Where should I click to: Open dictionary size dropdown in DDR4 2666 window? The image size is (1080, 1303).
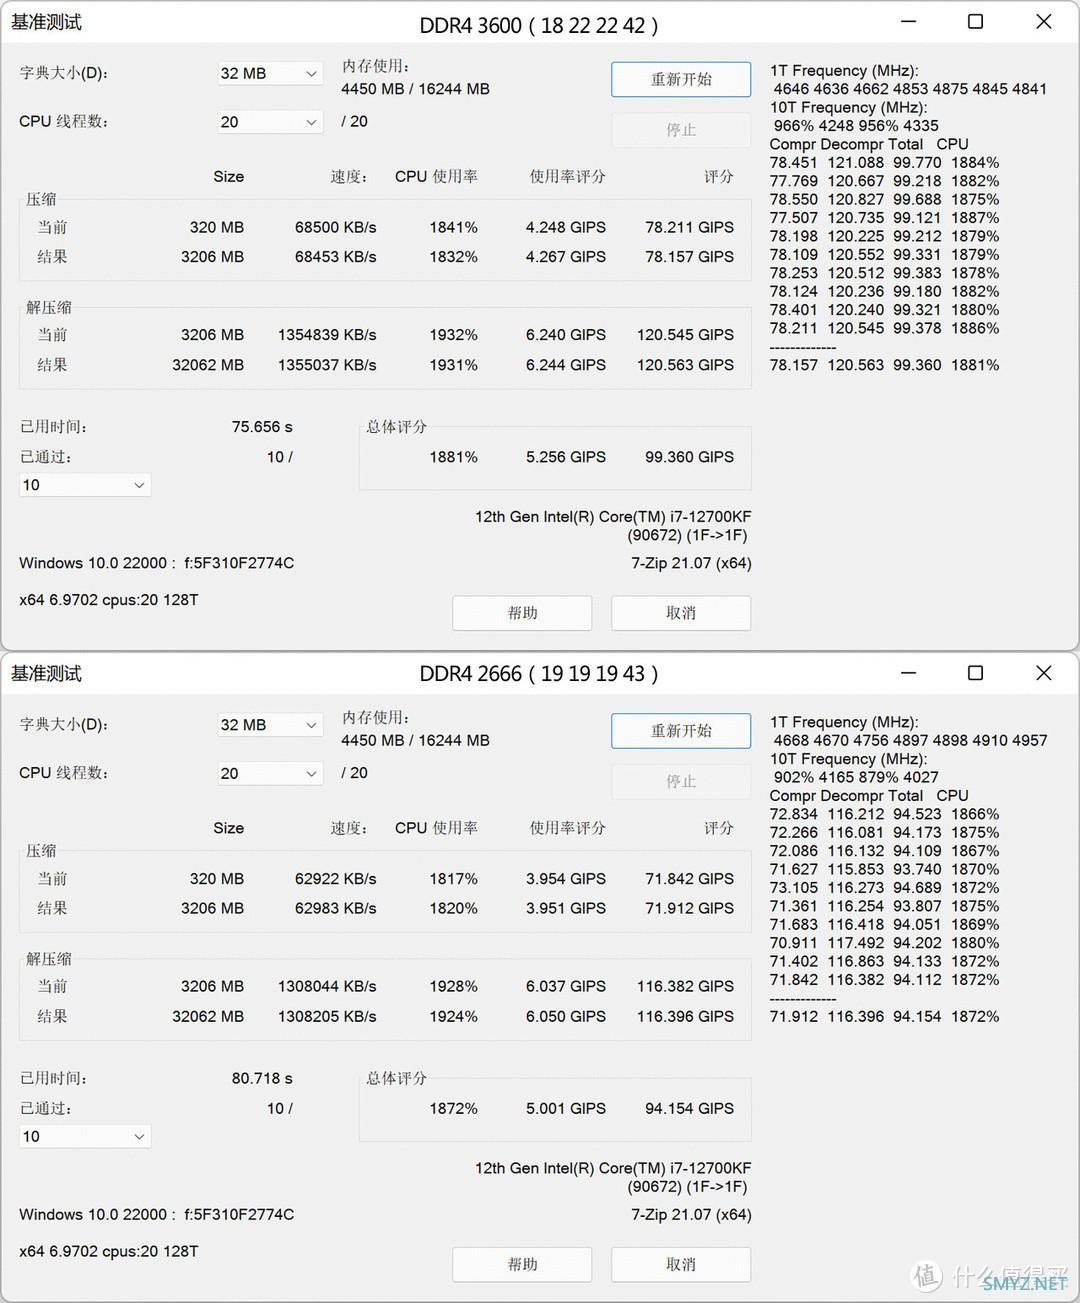(x=270, y=725)
